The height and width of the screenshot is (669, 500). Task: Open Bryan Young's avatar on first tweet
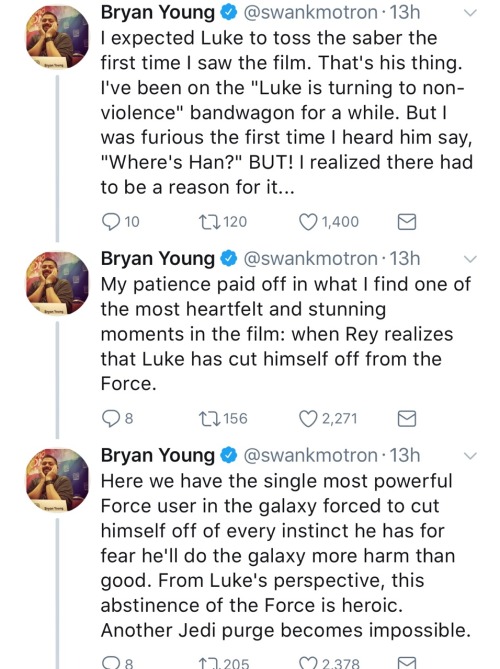pyautogui.click(x=58, y=37)
